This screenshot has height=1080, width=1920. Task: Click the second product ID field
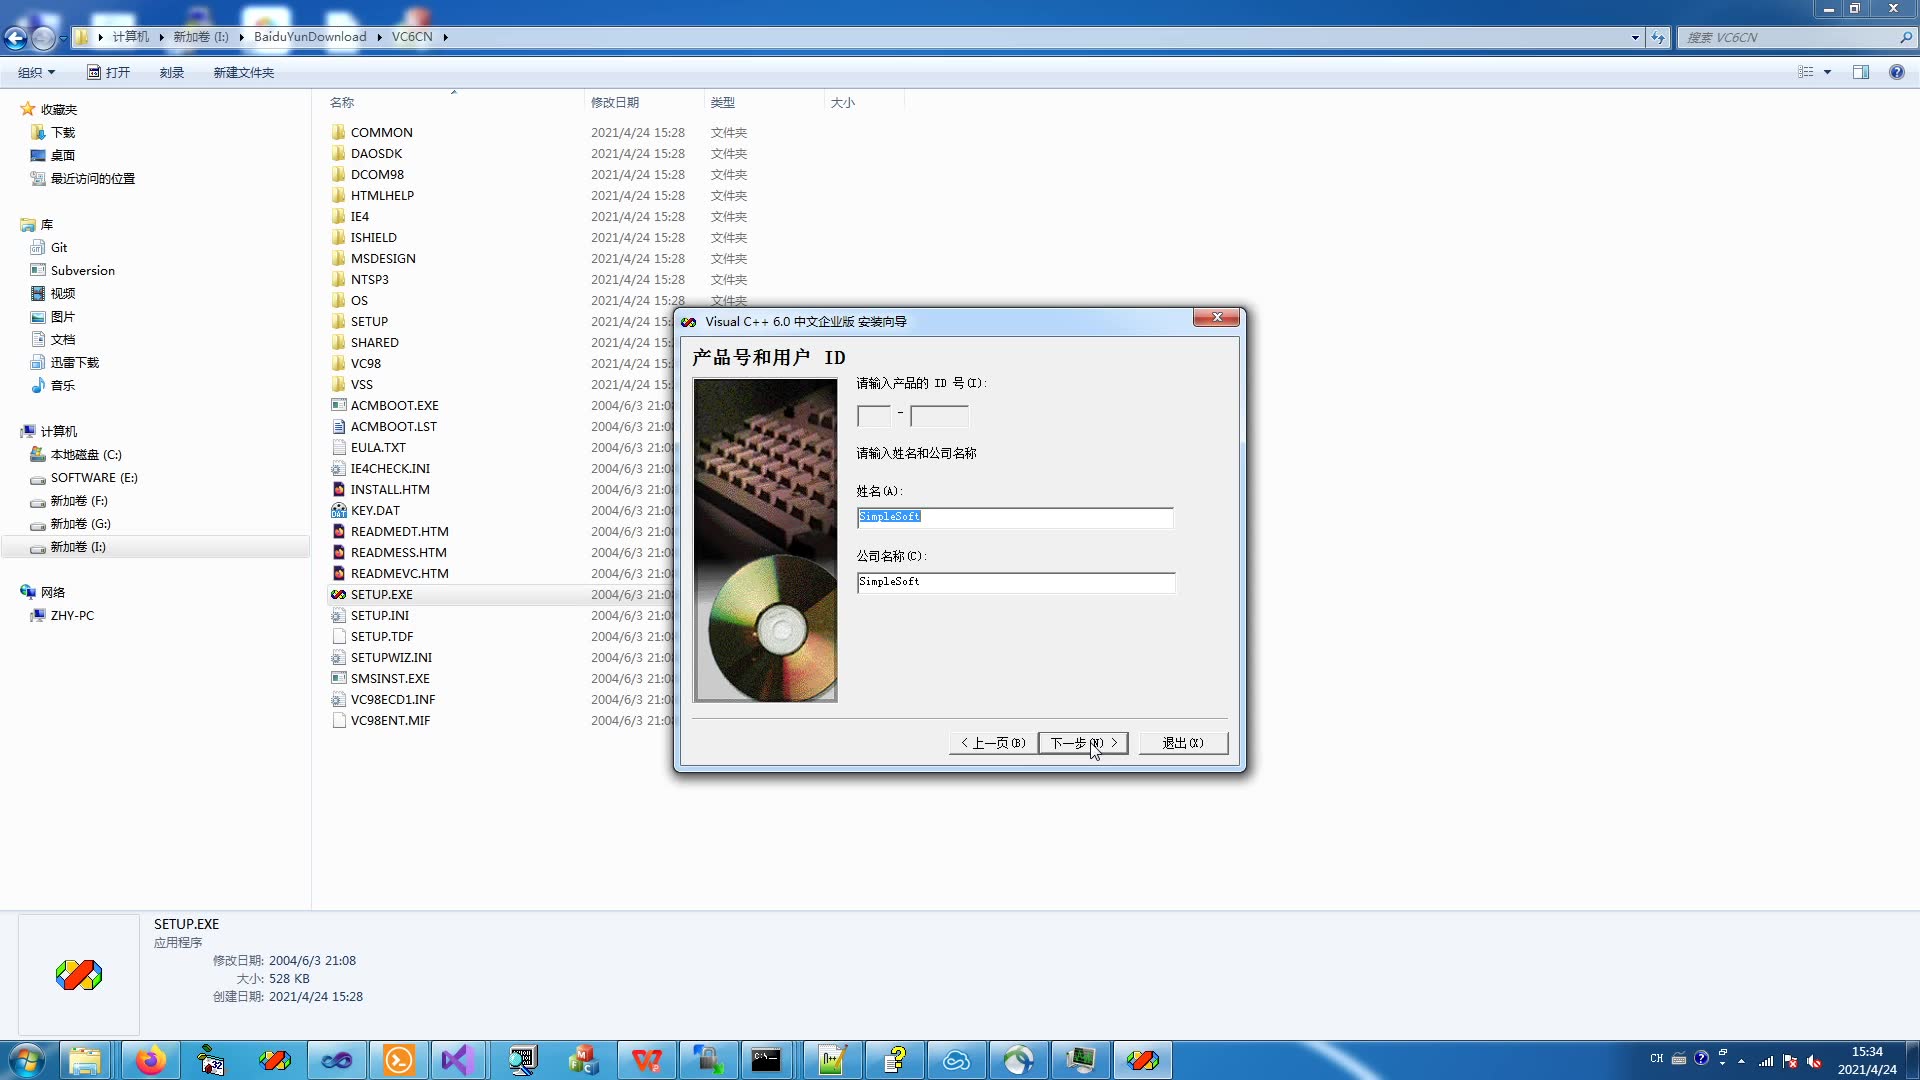(x=939, y=416)
